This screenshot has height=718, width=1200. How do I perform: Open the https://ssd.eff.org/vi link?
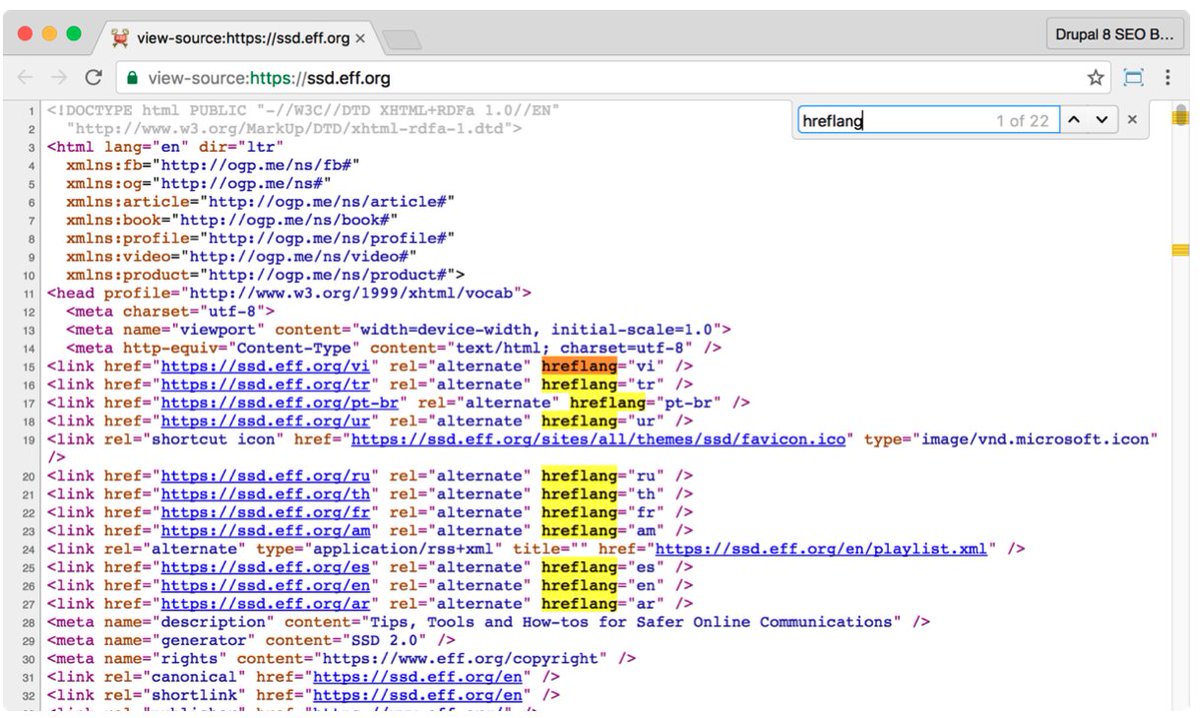tap(265, 366)
